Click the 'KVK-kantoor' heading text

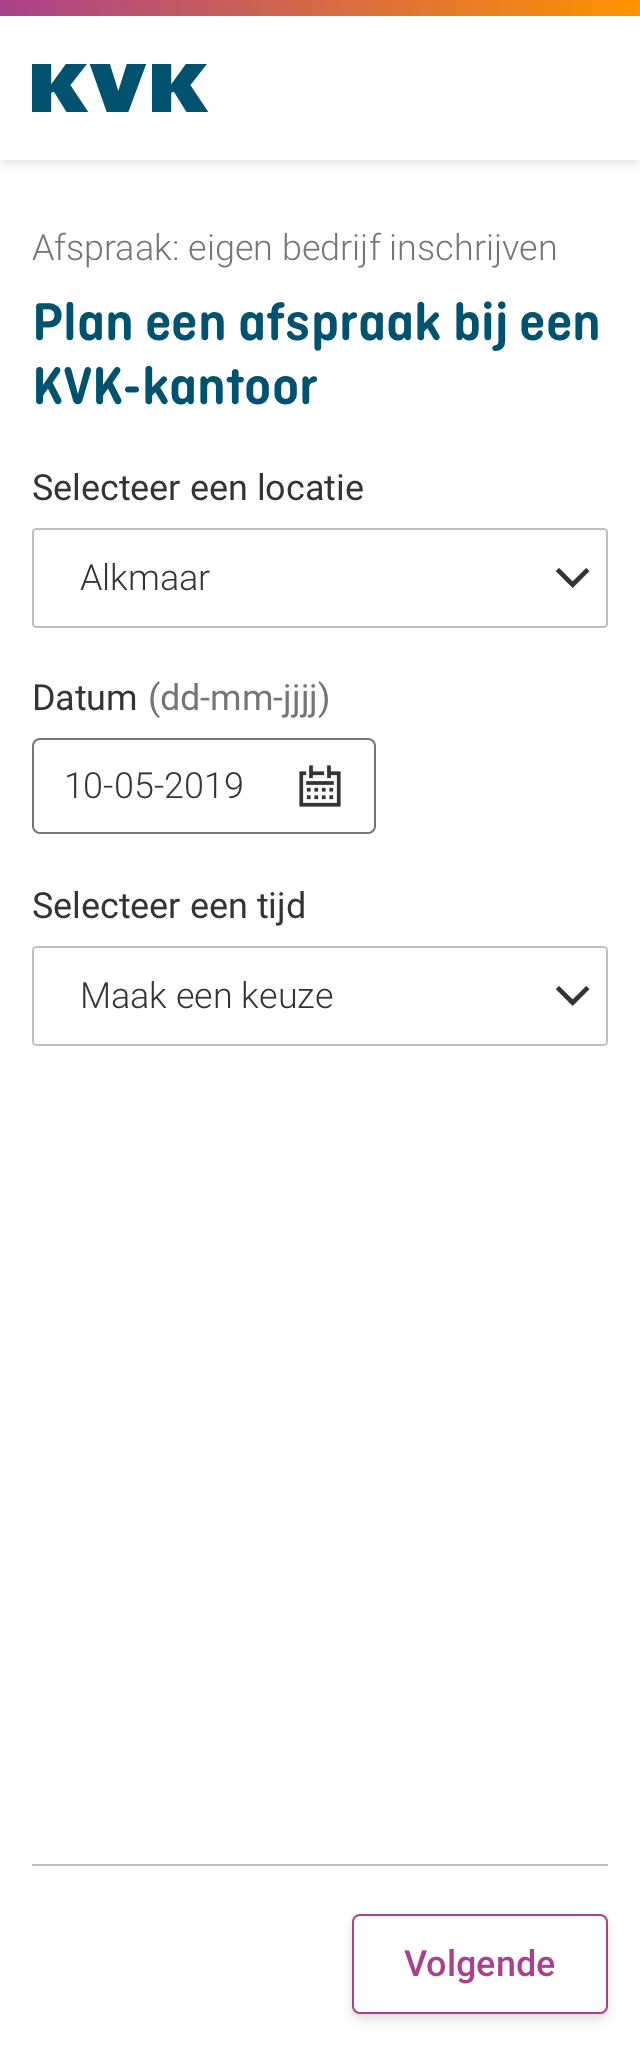(x=176, y=387)
